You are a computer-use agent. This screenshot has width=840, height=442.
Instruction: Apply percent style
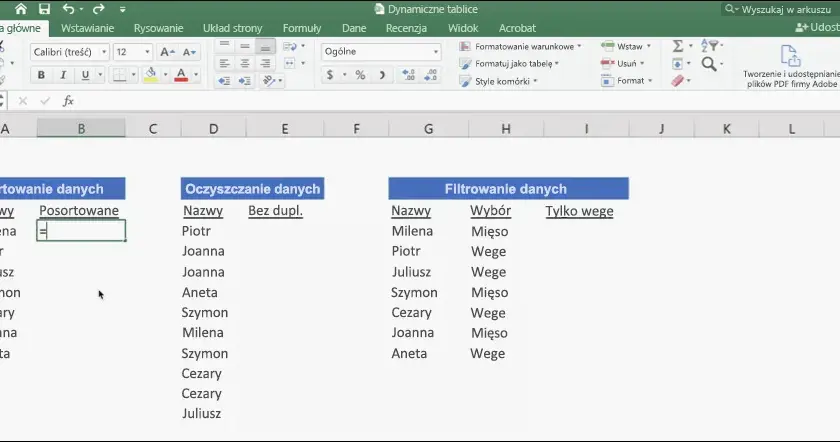pyautogui.click(x=361, y=75)
